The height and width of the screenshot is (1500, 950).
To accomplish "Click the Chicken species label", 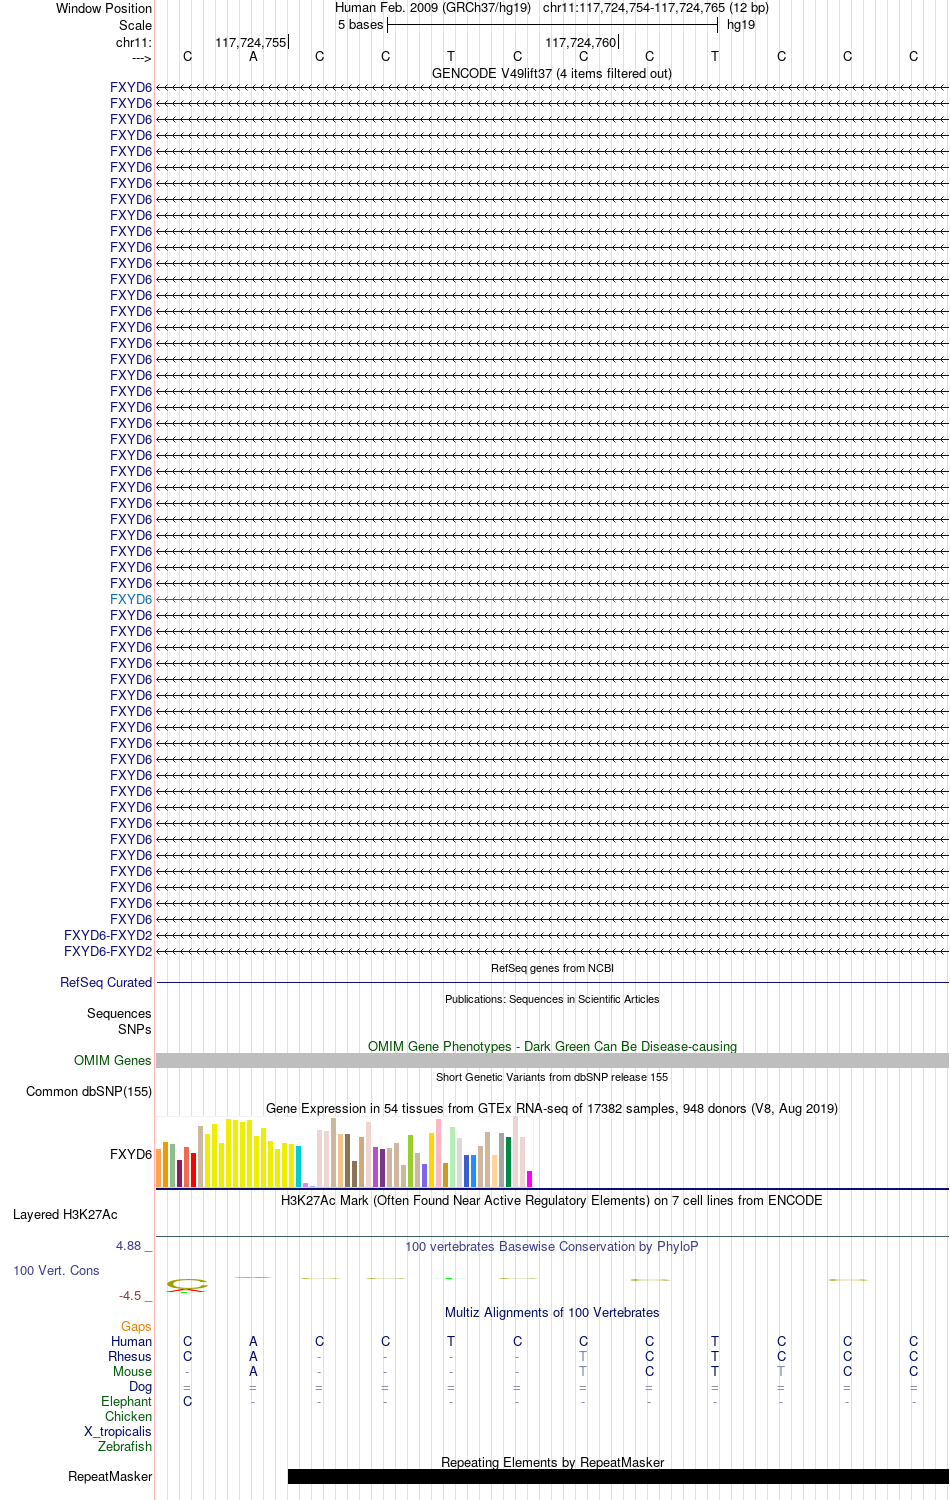I will tap(129, 1416).
